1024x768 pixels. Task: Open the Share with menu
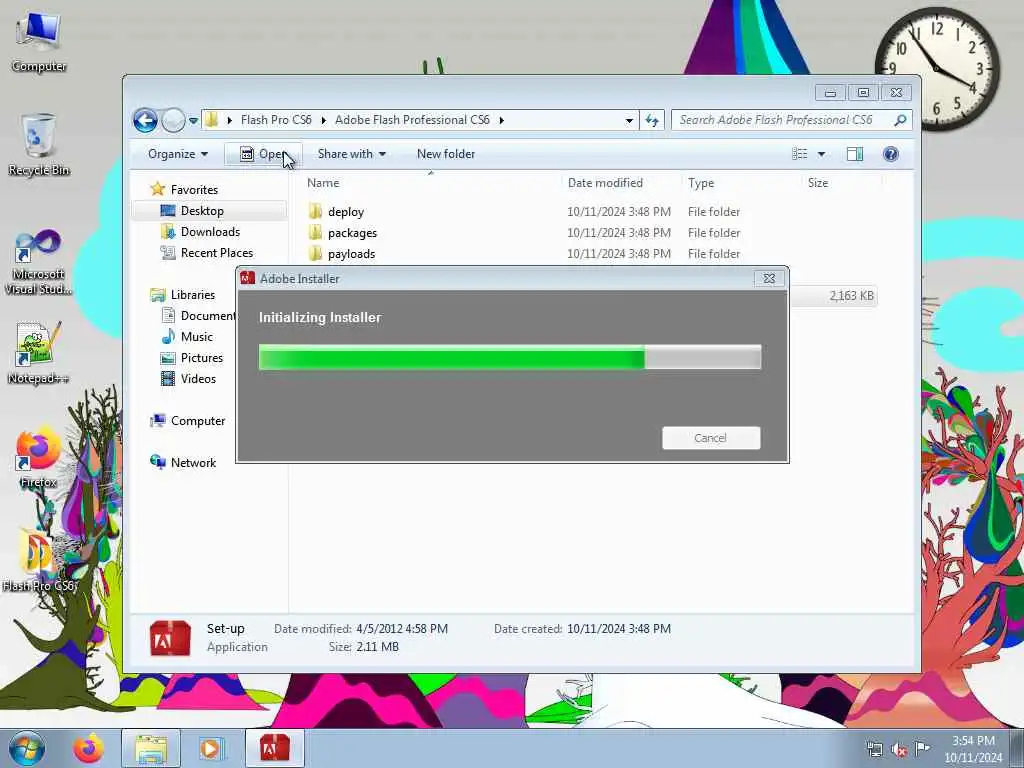tap(351, 154)
